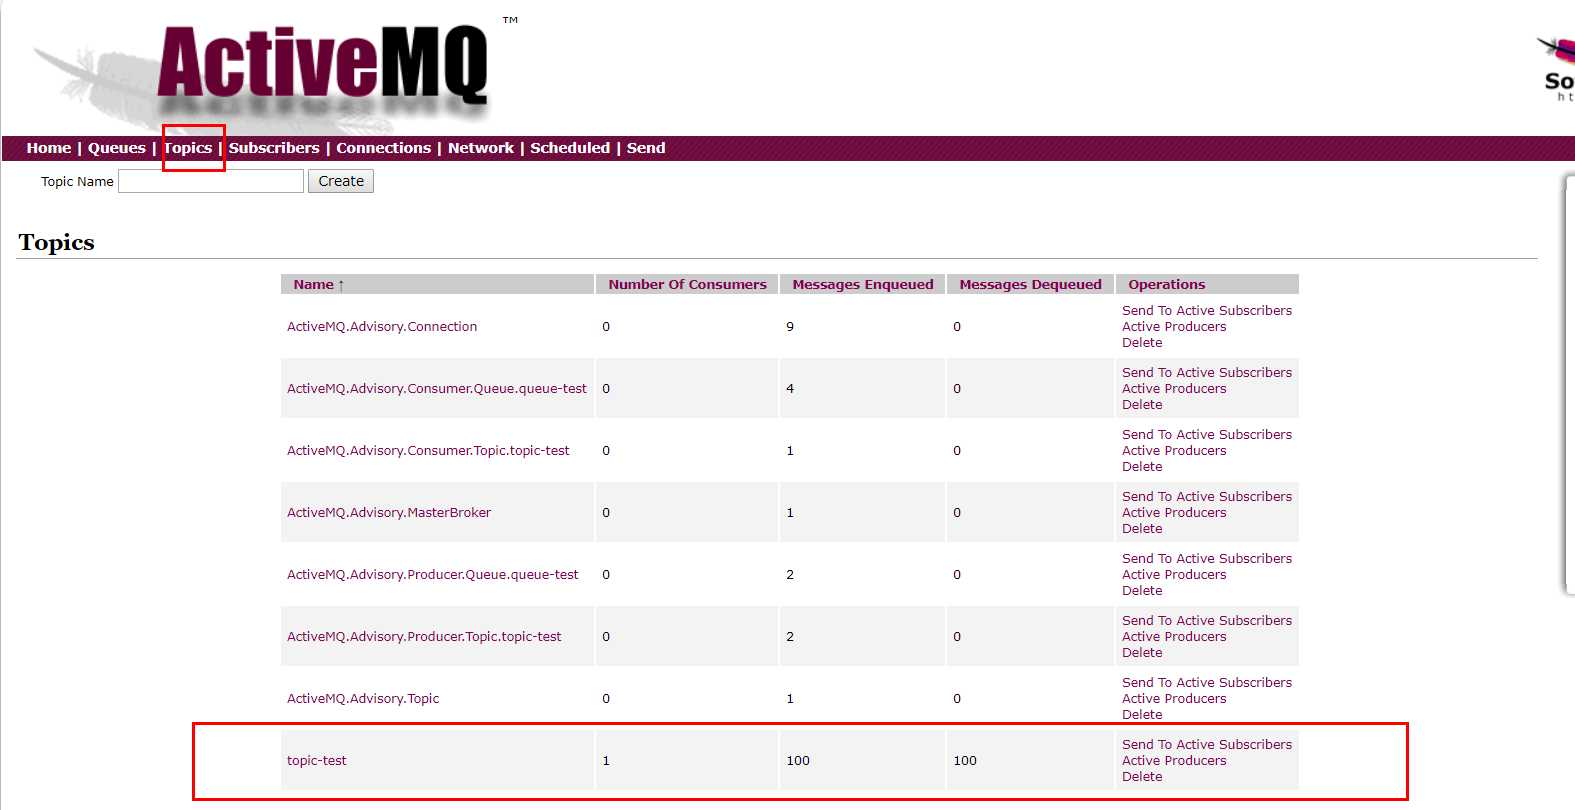Send To Active Subscribers for ActiveMQ.Advisory.Topic
The height and width of the screenshot is (810, 1575).
point(1207,683)
